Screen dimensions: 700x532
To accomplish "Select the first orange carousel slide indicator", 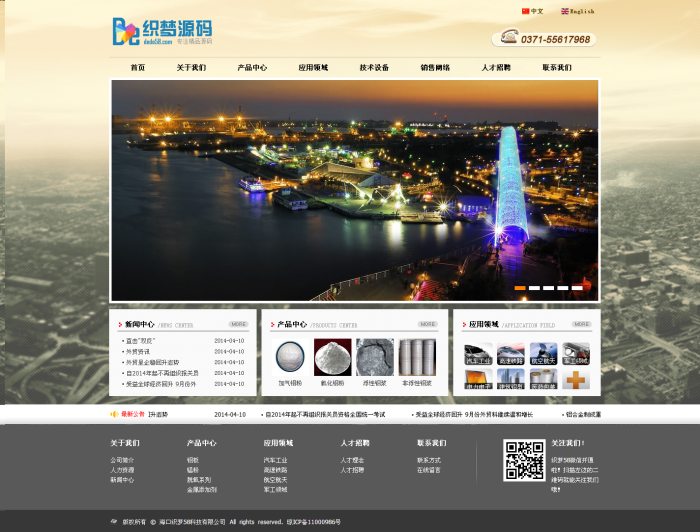I will click(x=520, y=288).
